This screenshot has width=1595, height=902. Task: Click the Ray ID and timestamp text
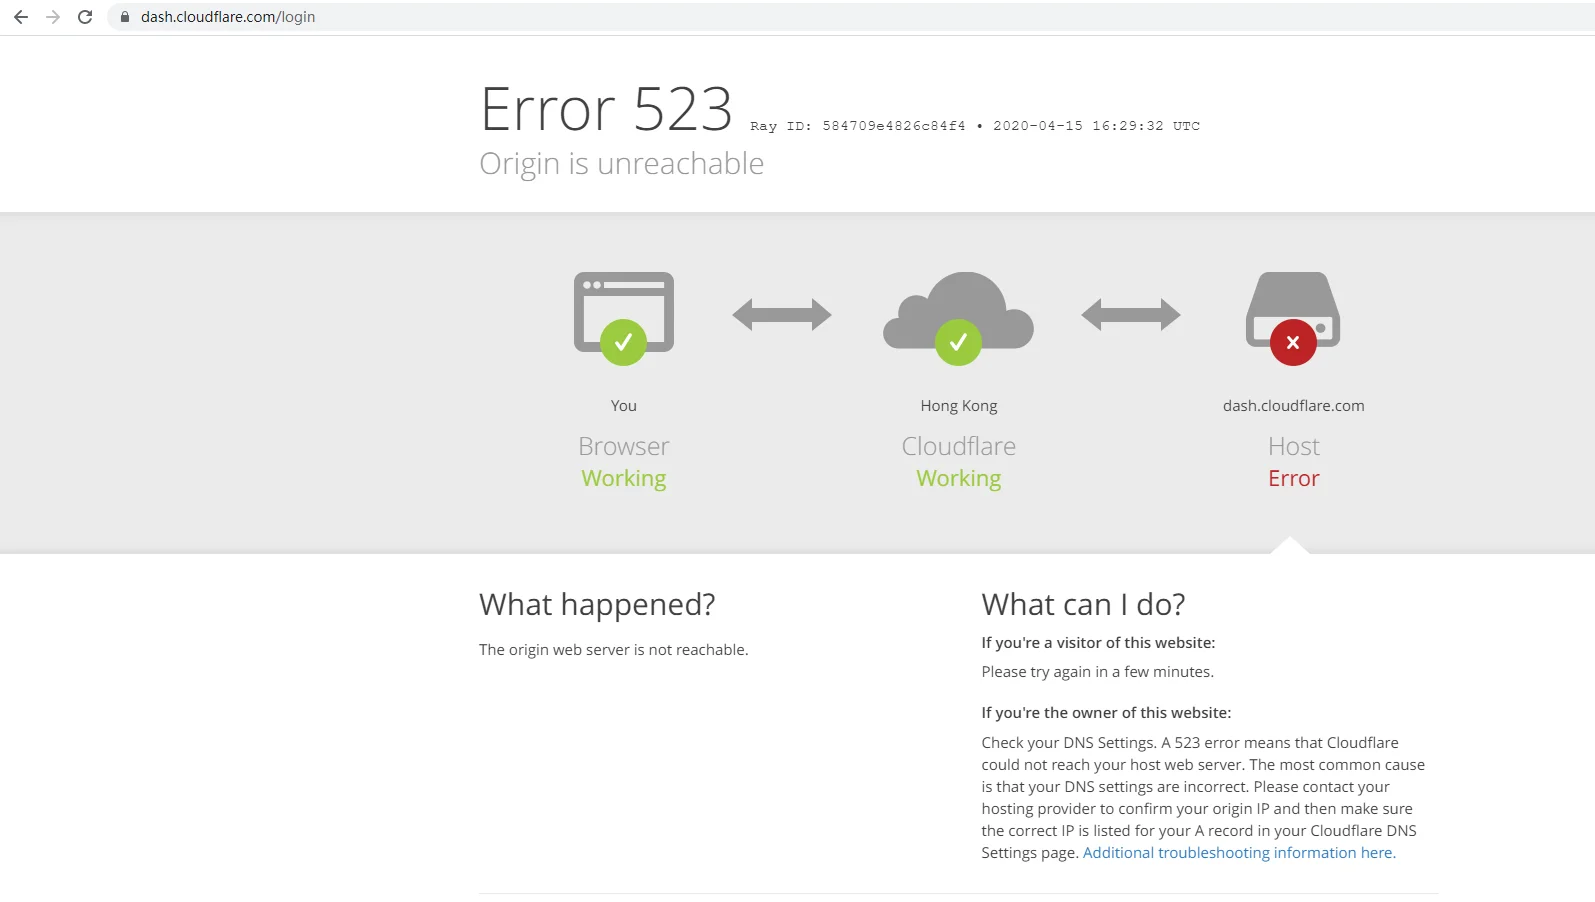[975, 126]
